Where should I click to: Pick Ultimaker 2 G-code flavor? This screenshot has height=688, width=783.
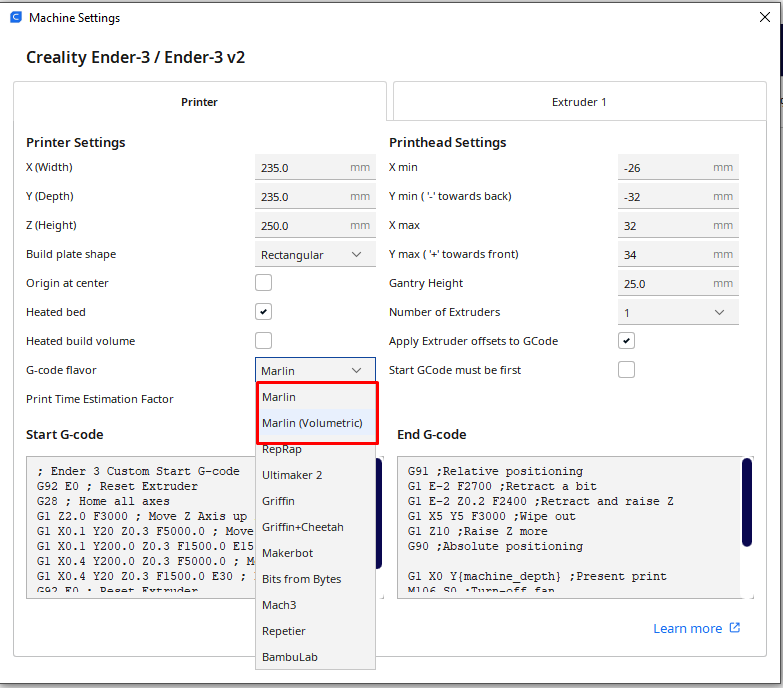coord(315,475)
